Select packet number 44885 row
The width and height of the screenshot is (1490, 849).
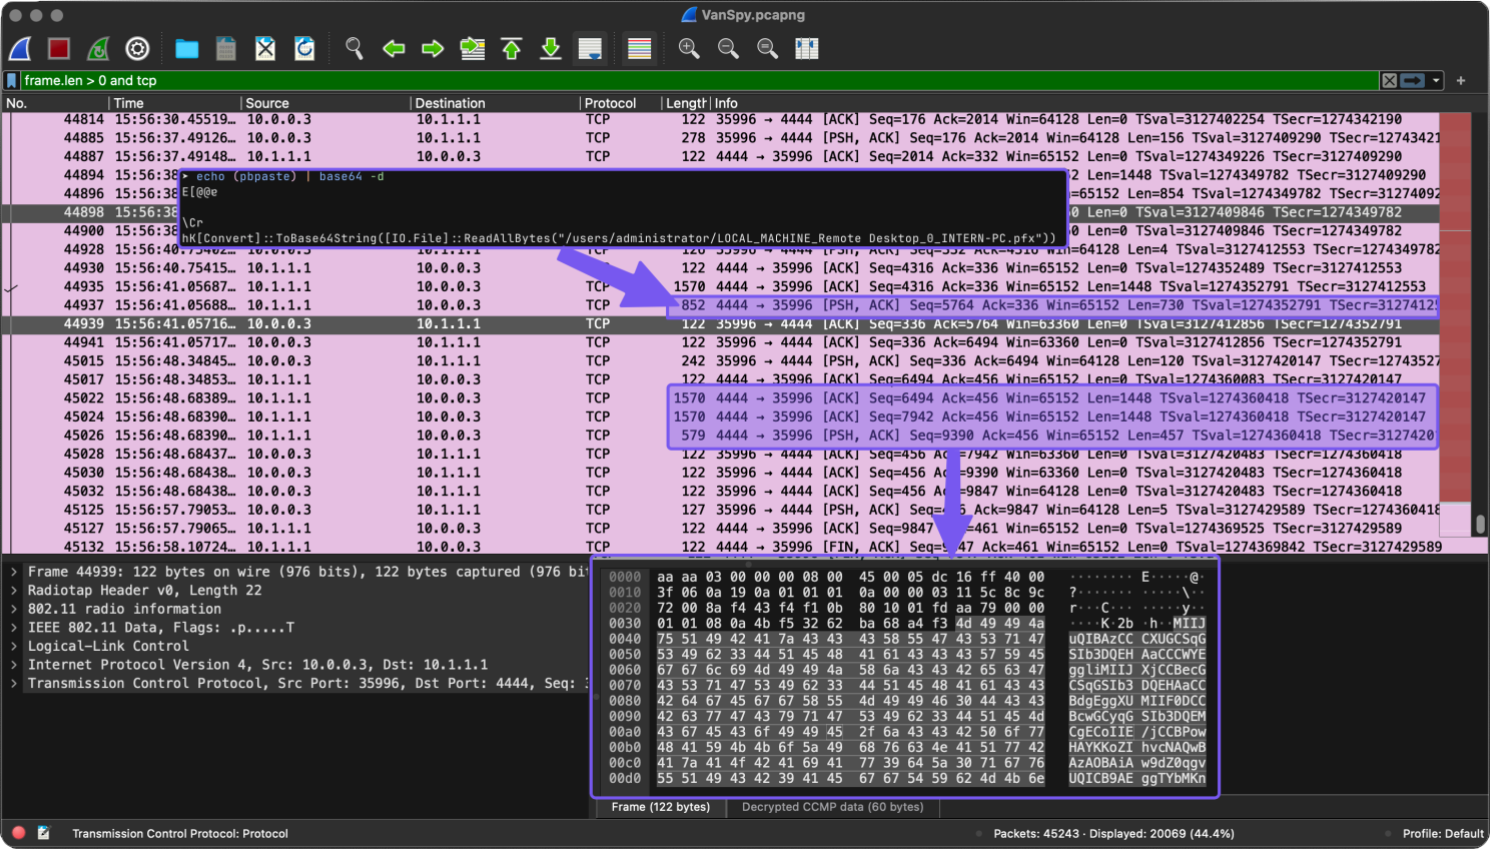(x=720, y=138)
